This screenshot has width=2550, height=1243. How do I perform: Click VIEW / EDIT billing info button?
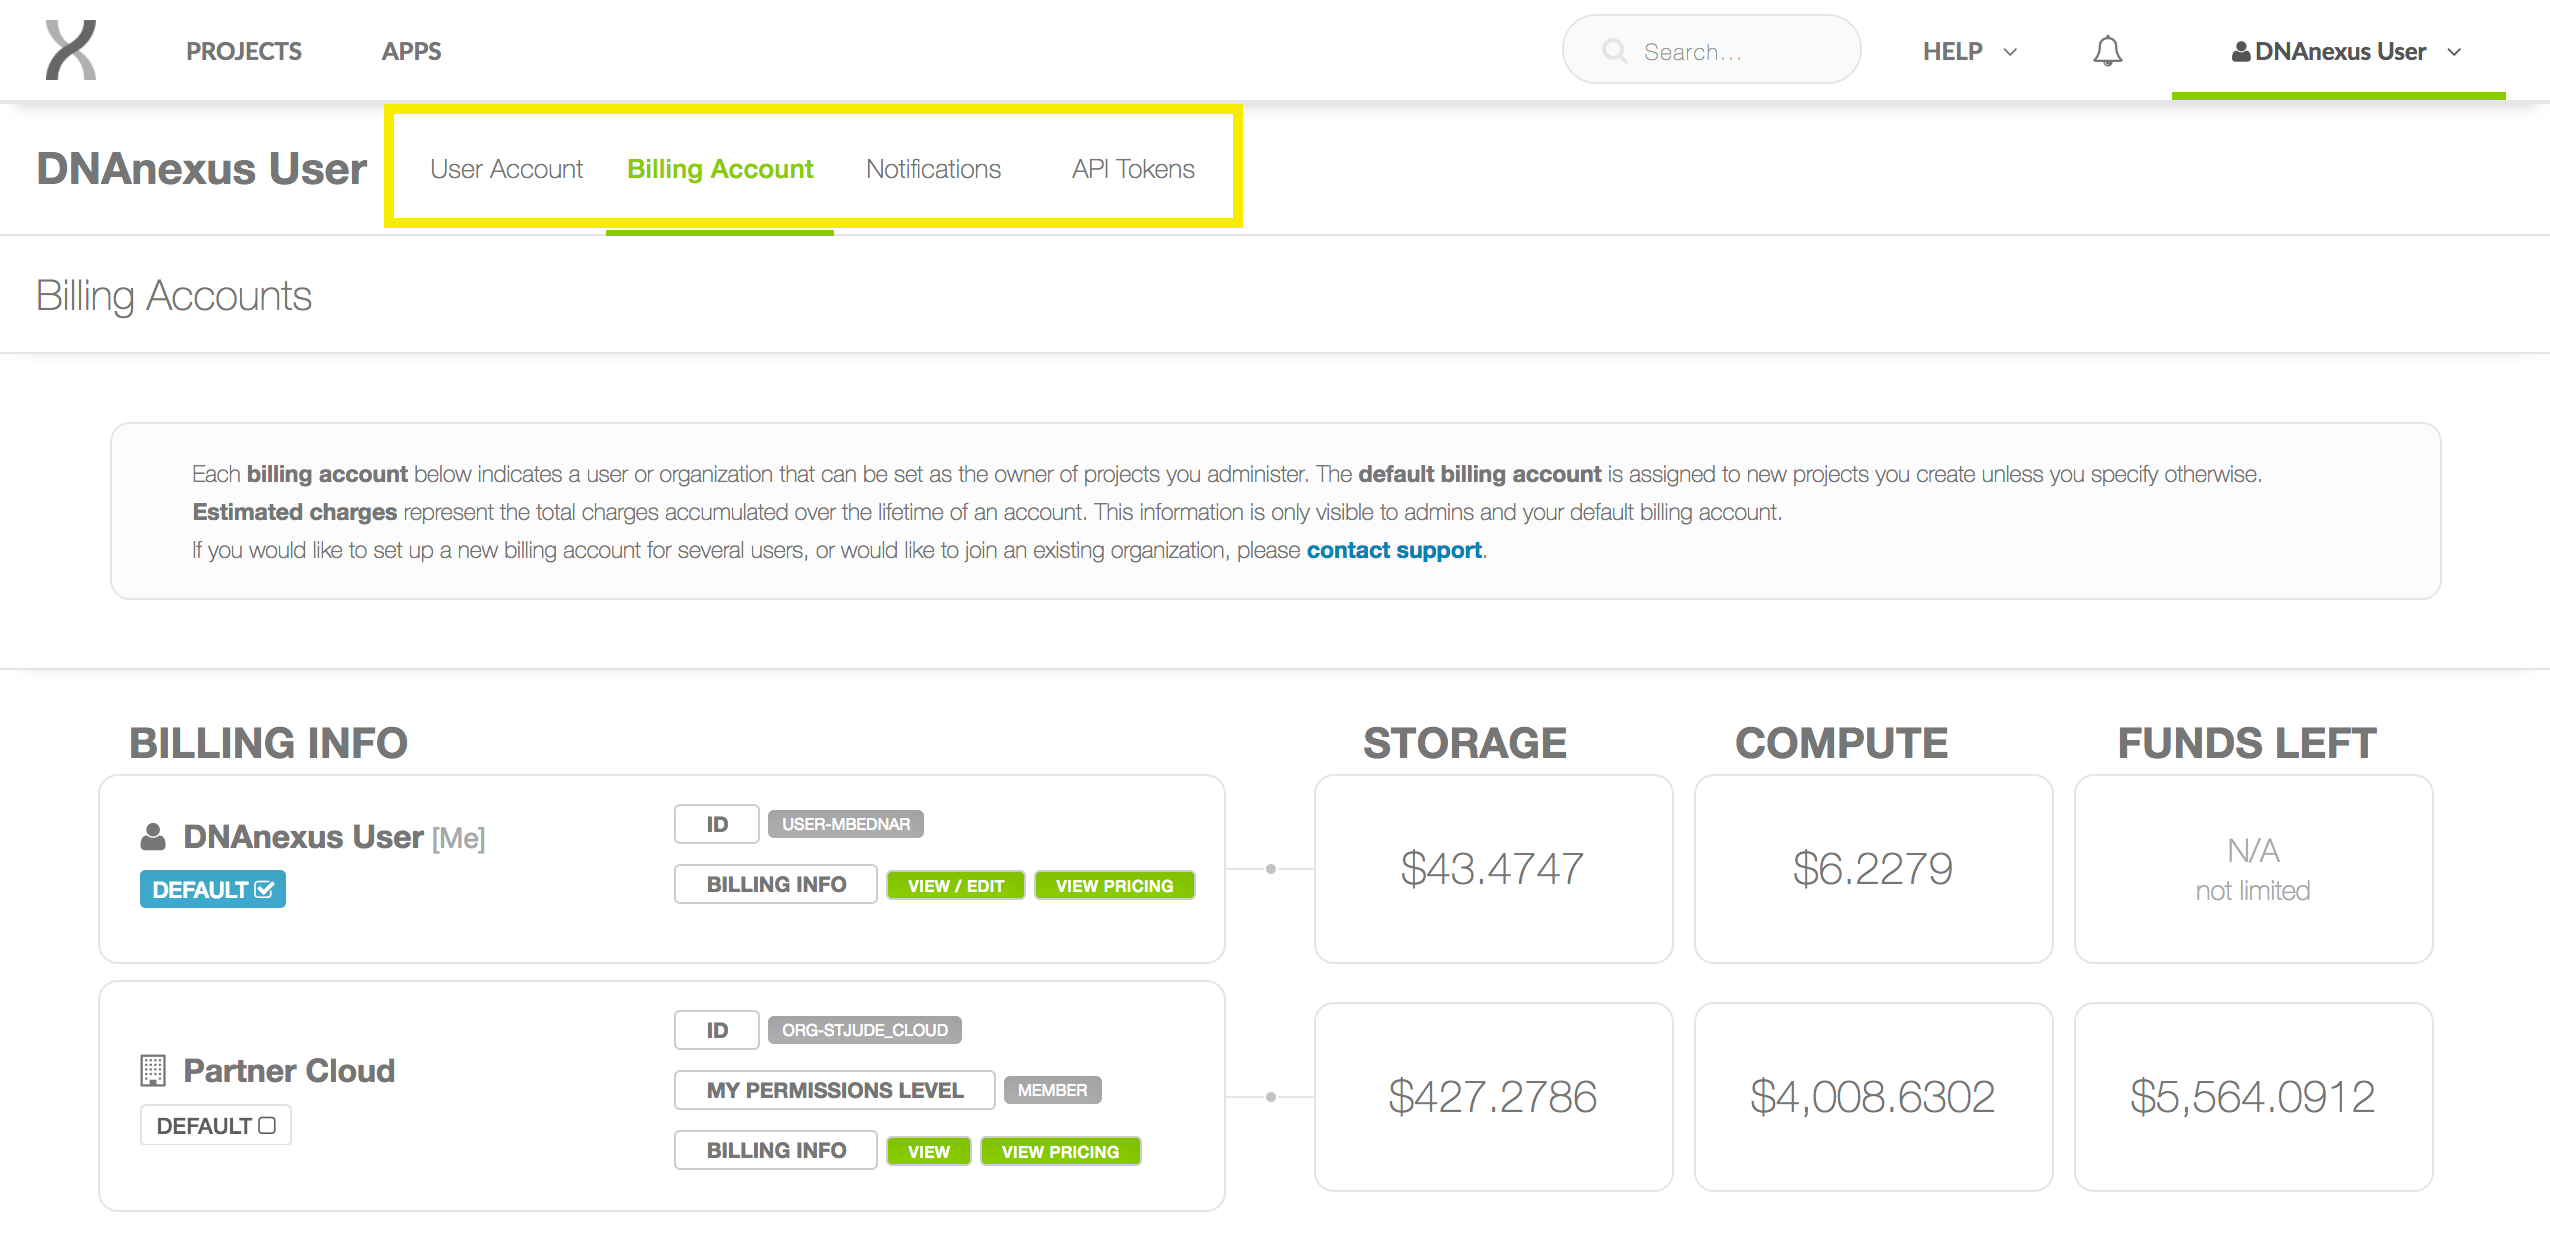pyautogui.click(x=956, y=886)
